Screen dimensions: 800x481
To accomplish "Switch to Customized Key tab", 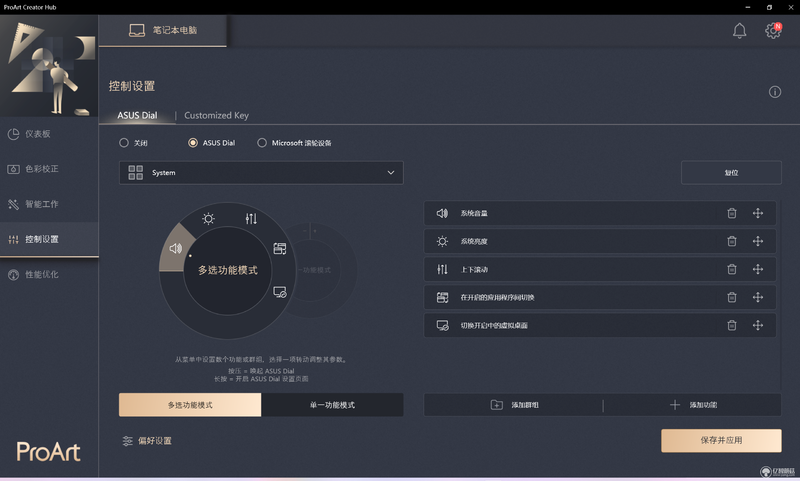I will click(216, 115).
